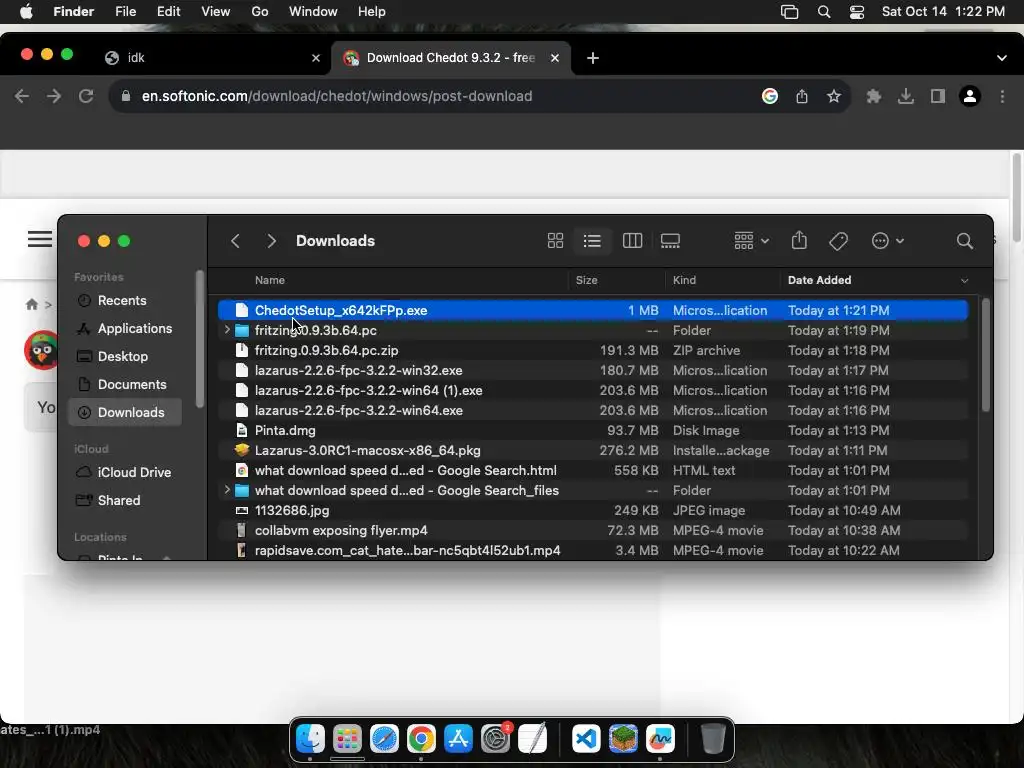1024x768 pixels.
Task: Open Softonic hamburger menu
Action: click(40, 239)
